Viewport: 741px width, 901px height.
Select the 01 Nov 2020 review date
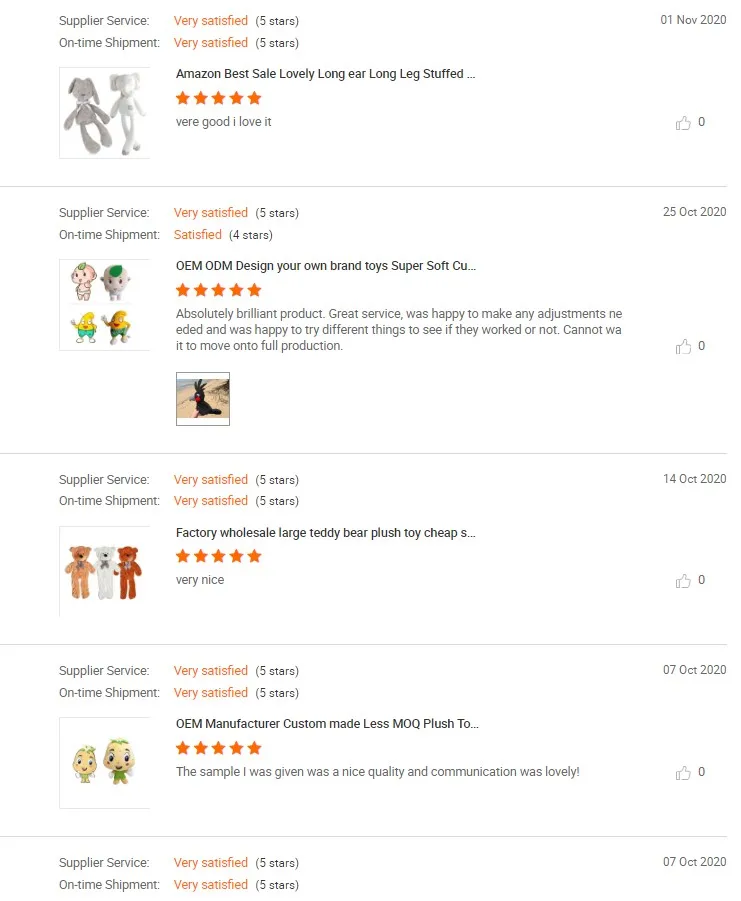point(693,20)
